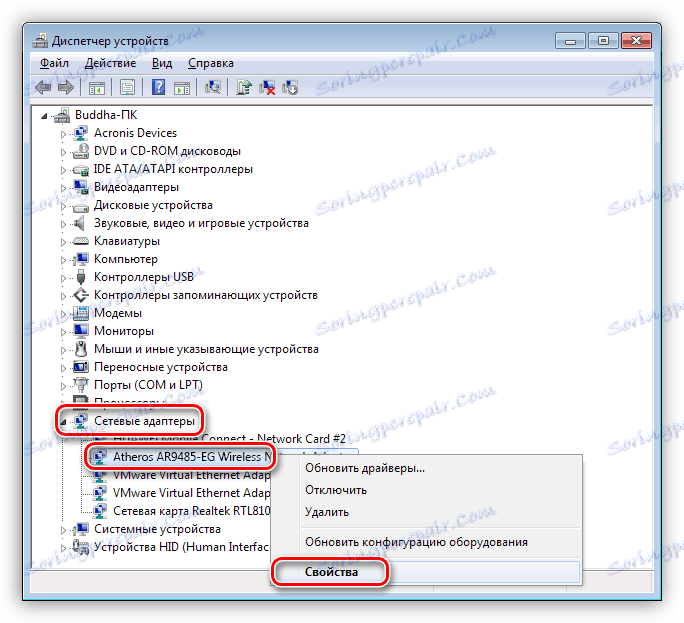Select the Системные устройства label
Screen dimensions: 684x623
tap(157, 529)
